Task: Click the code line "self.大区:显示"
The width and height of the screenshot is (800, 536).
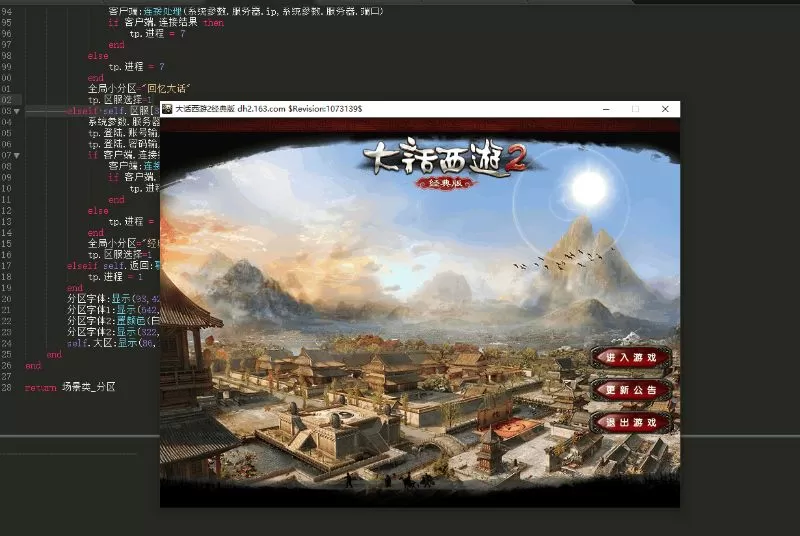Action: click(x=113, y=343)
